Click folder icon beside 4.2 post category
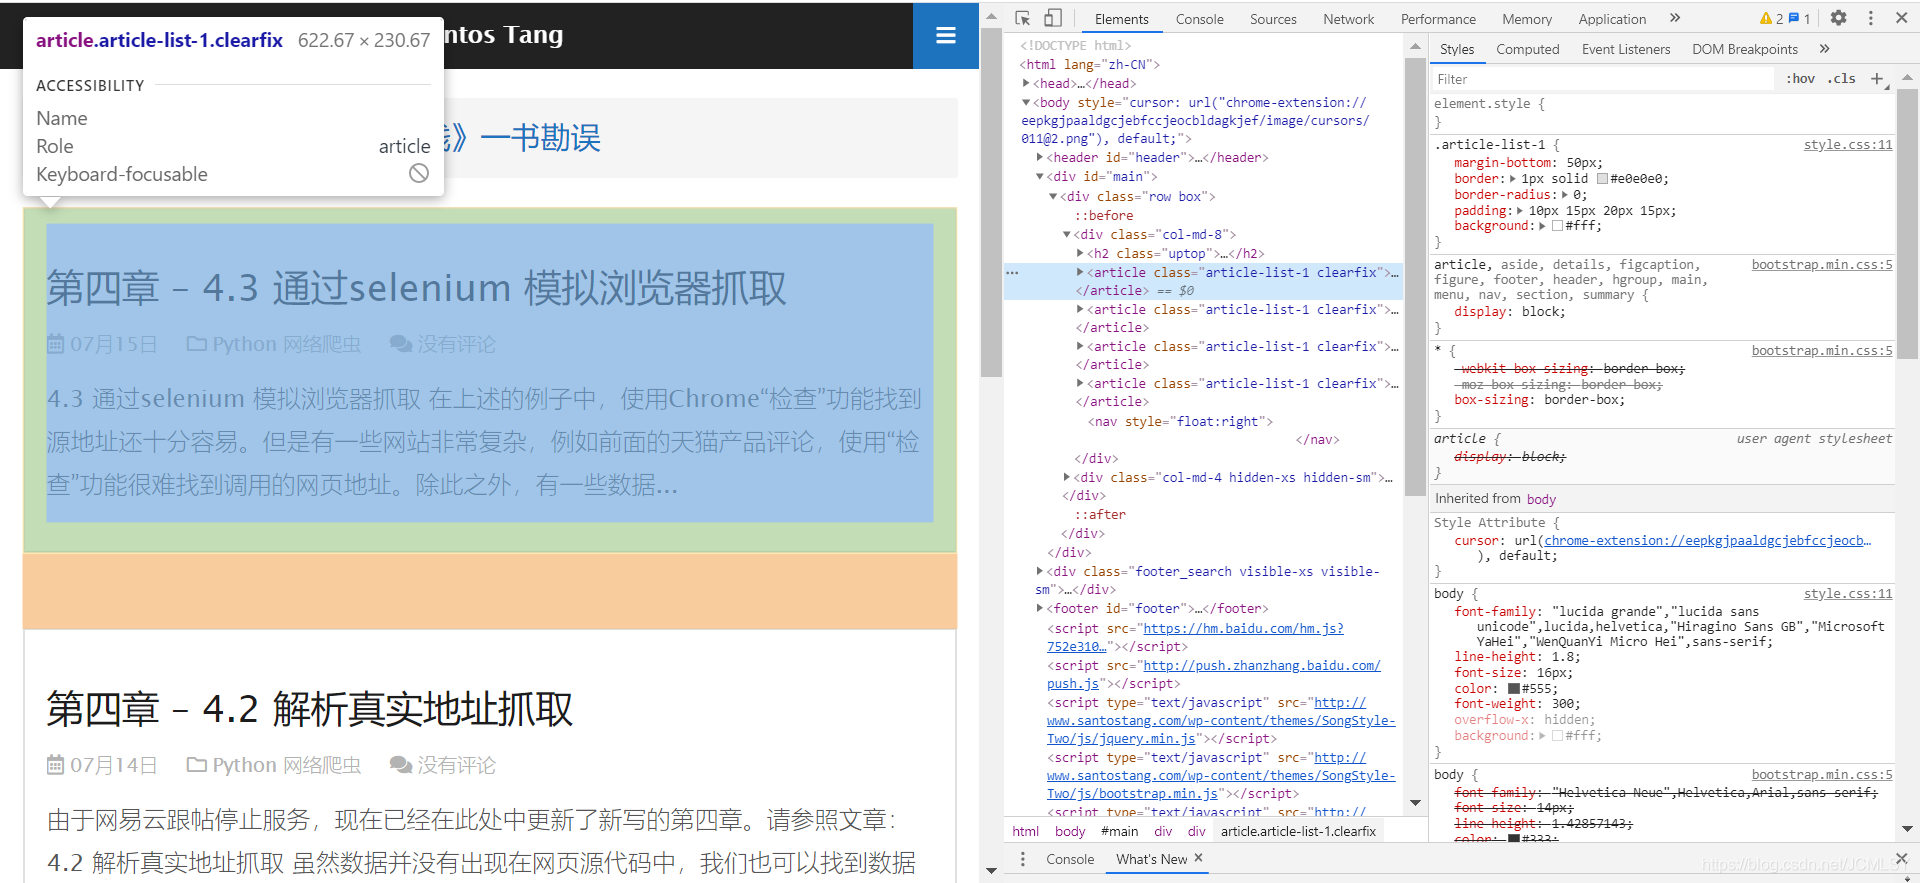Image resolution: width=1920 pixels, height=883 pixels. (x=197, y=765)
